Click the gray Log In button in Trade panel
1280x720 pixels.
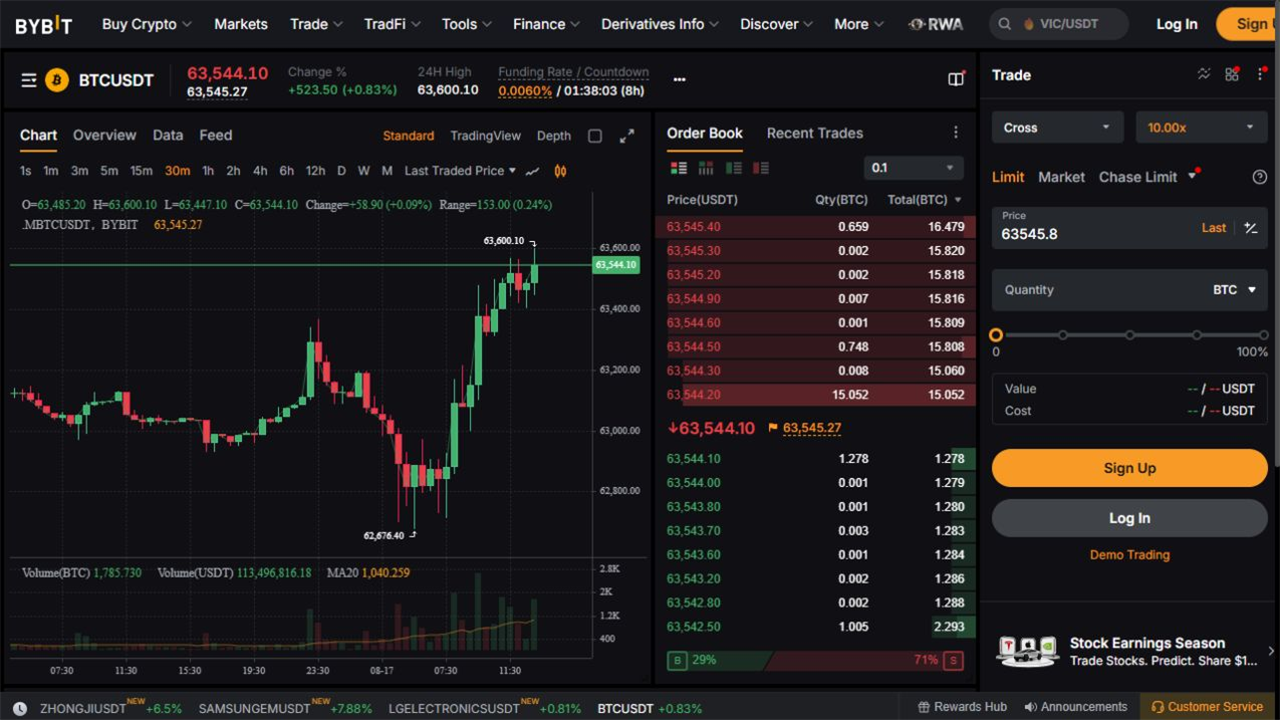pos(1130,518)
